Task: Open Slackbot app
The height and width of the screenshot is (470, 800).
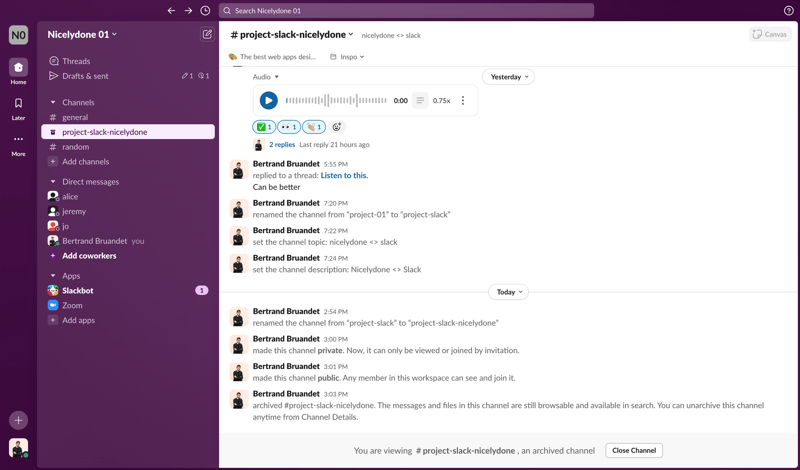Action: (x=128, y=291)
